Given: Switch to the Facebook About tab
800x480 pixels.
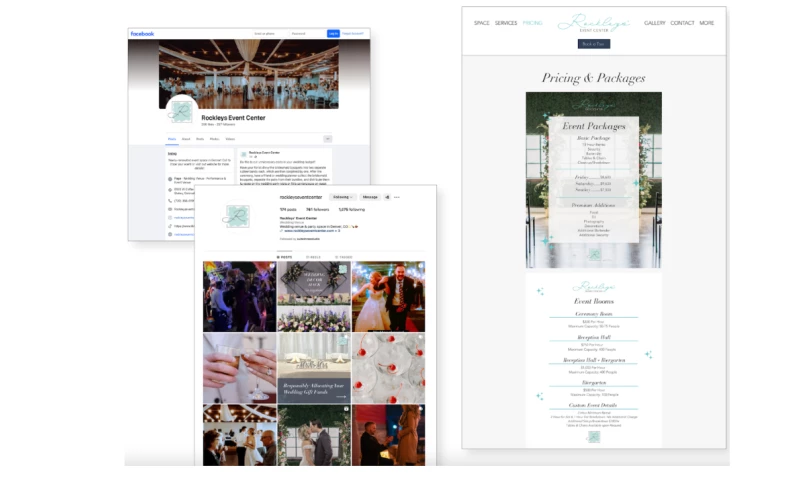Looking at the screenshot, I should coord(186,139).
